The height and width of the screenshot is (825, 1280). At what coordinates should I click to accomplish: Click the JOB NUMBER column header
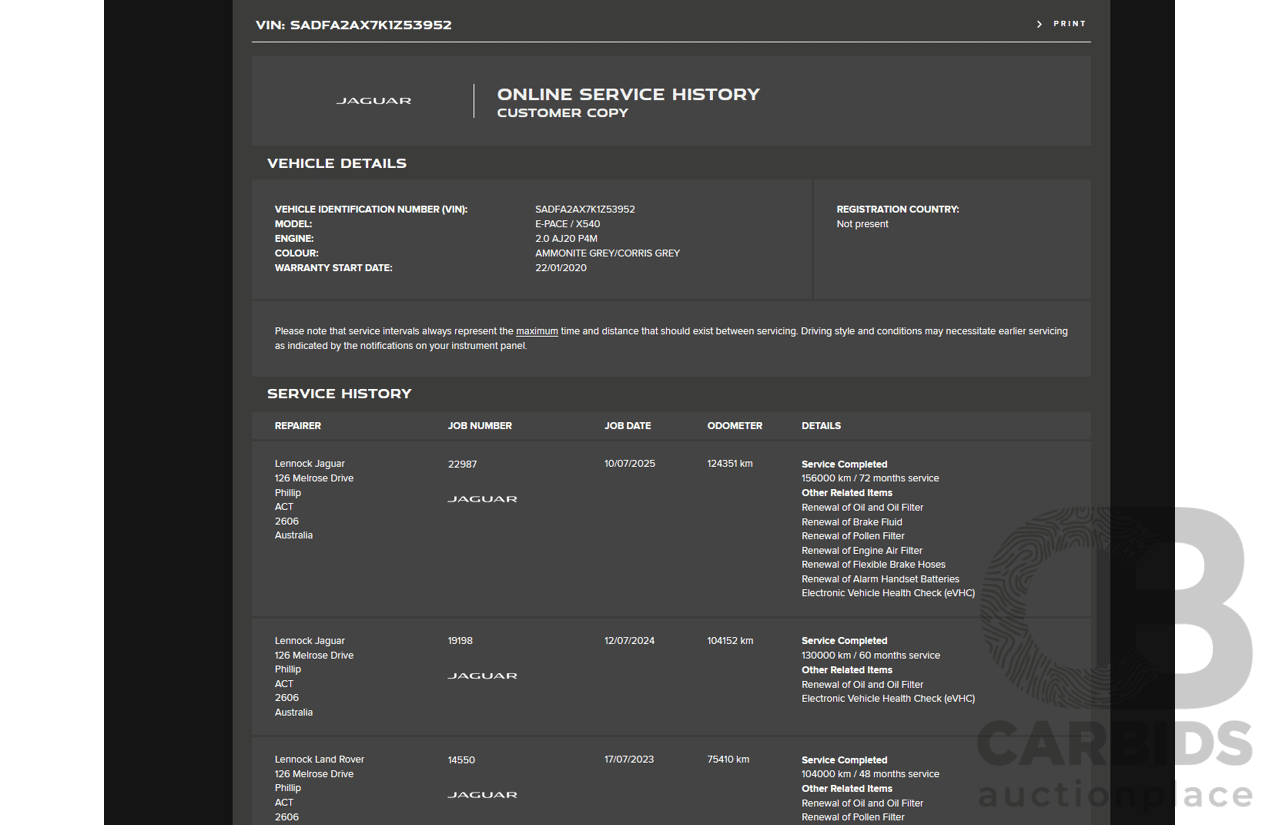480,426
